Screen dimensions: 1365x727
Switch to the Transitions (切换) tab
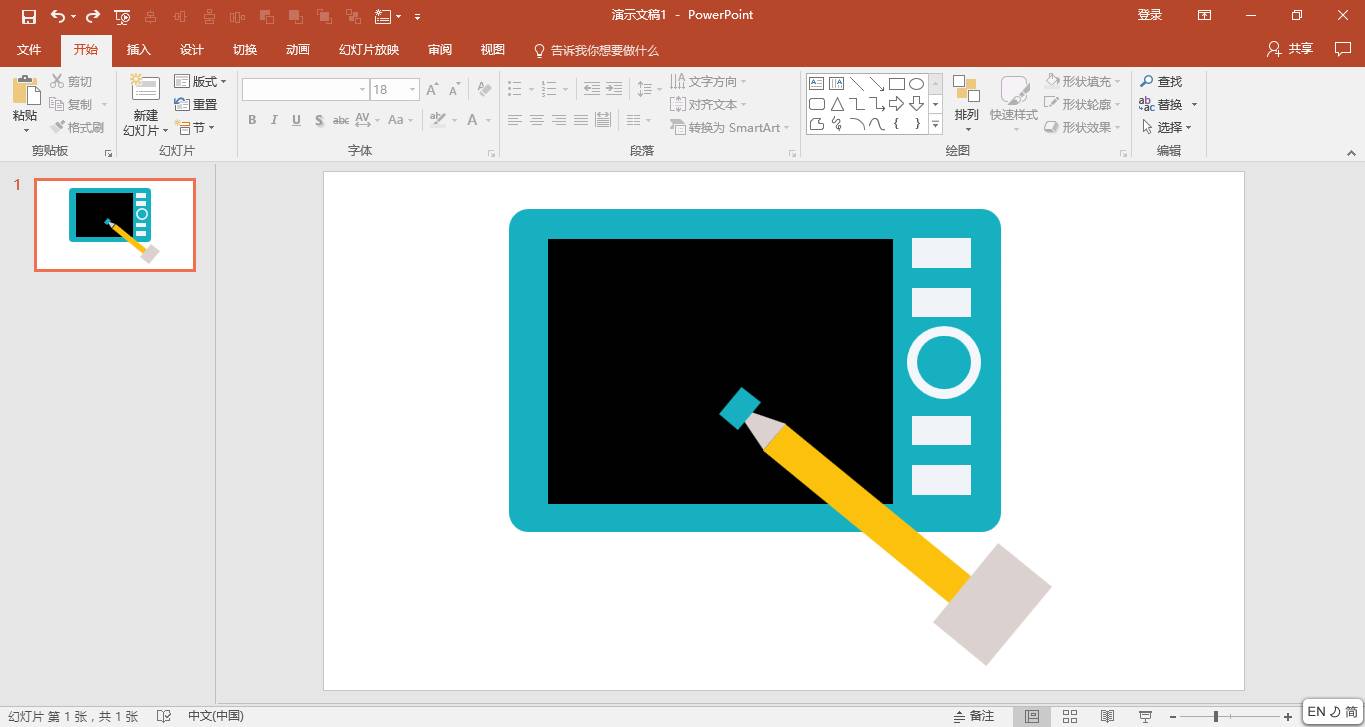tap(245, 50)
